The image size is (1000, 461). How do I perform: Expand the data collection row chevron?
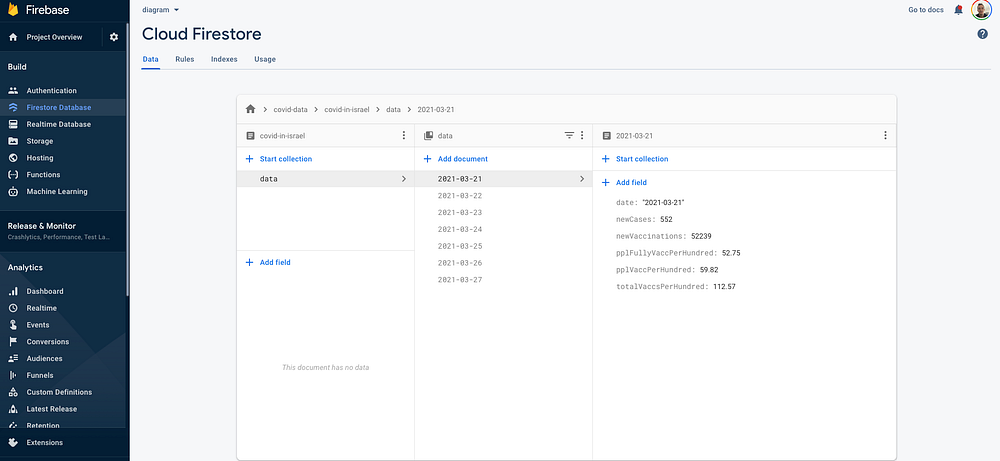(404, 179)
